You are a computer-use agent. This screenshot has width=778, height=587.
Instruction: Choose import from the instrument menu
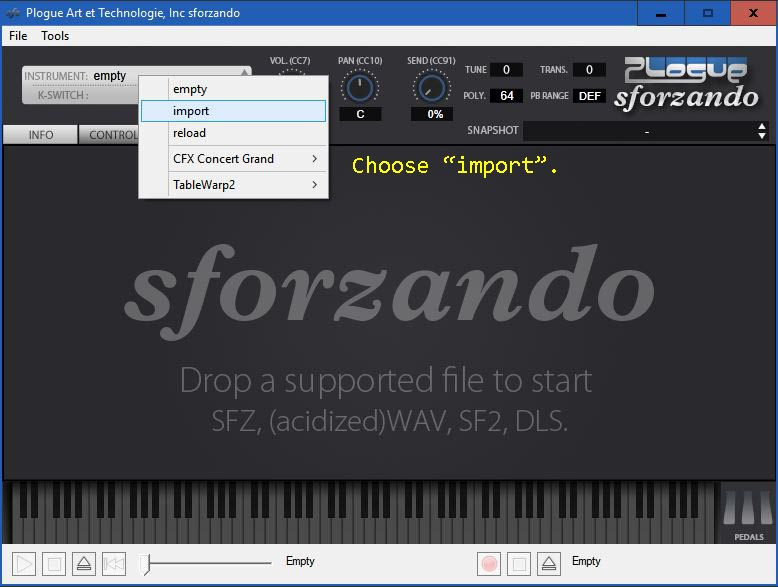[233, 111]
